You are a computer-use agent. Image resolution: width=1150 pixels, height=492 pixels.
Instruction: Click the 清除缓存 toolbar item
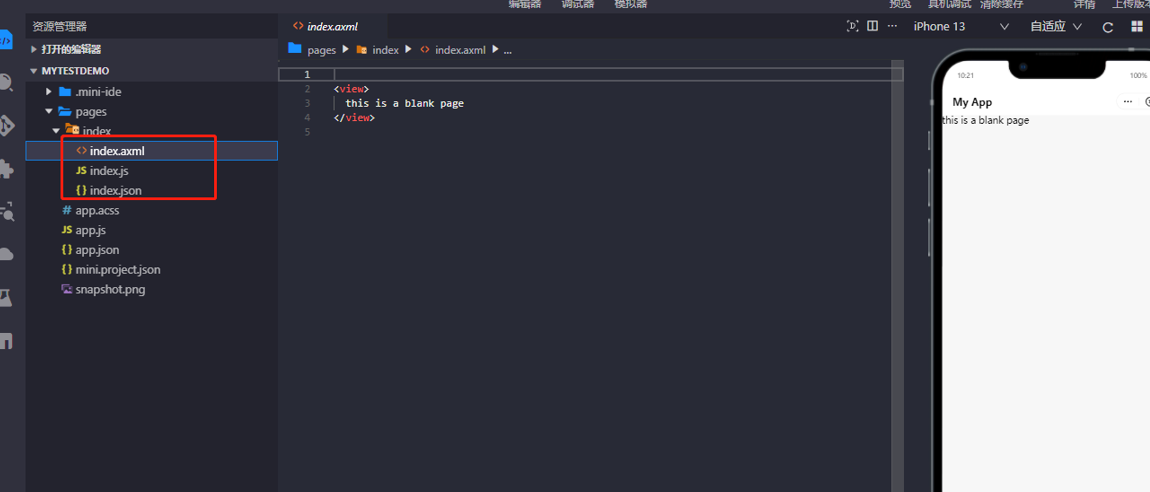[x=1001, y=4]
